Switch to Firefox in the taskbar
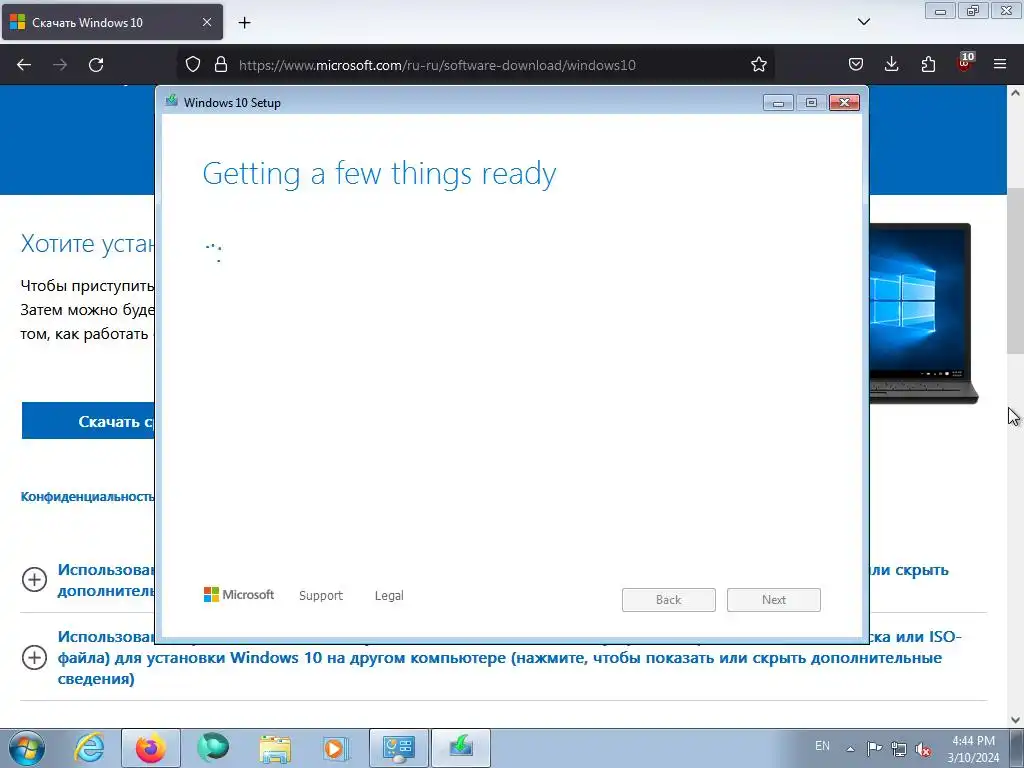 pos(151,748)
